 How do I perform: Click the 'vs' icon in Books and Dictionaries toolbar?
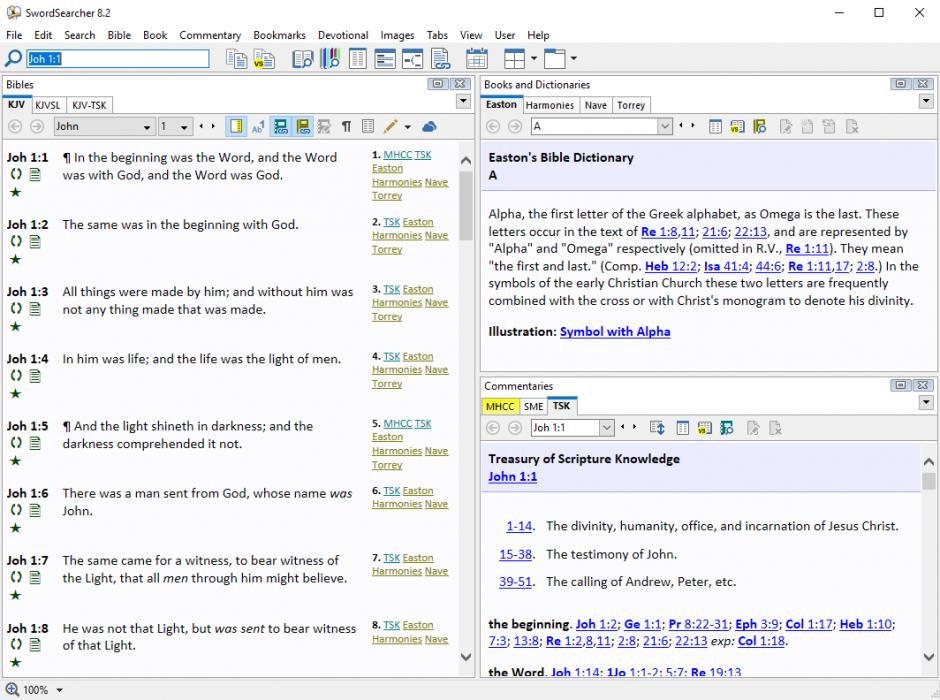(737, 126)
